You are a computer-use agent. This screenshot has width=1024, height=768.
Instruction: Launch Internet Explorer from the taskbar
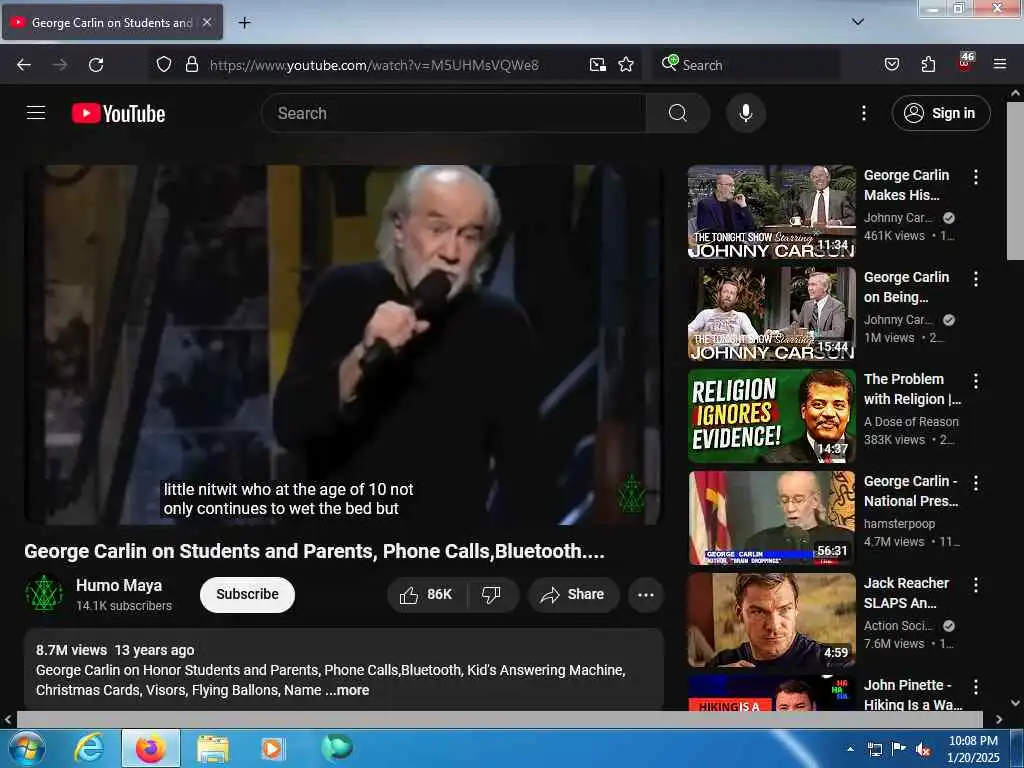(89, 748)
